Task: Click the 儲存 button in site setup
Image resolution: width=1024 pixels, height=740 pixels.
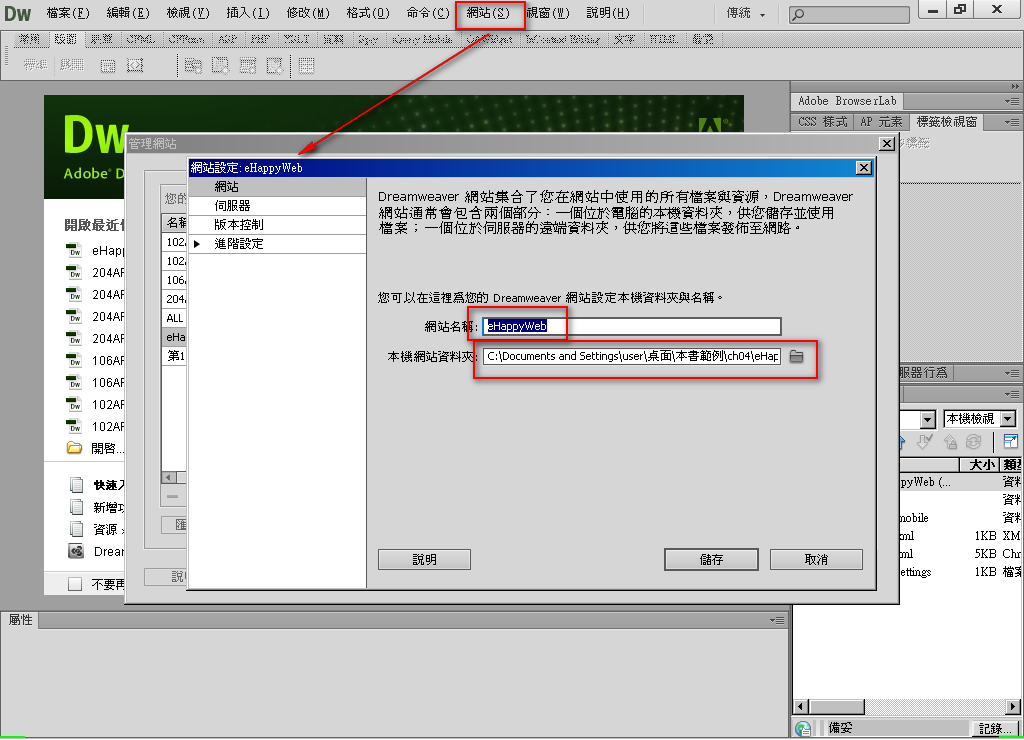Action: (x=711, y=560)
